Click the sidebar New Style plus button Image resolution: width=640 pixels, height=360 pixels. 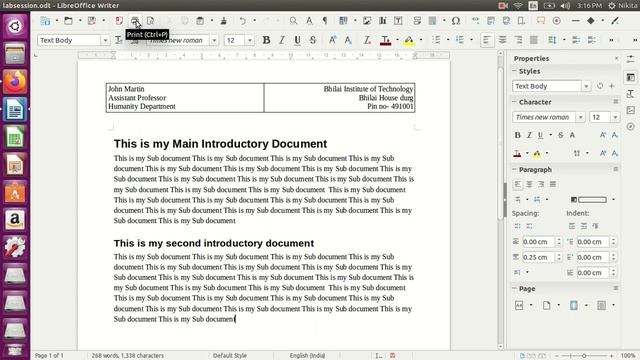click(x=611, y=86)
